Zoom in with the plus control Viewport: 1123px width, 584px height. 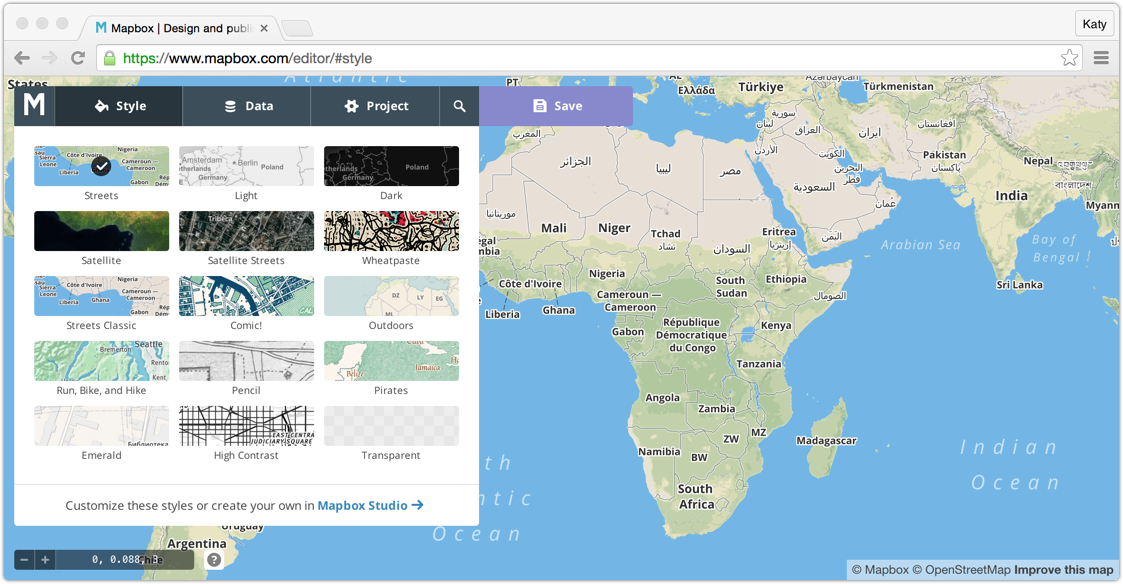click(44, 559)
